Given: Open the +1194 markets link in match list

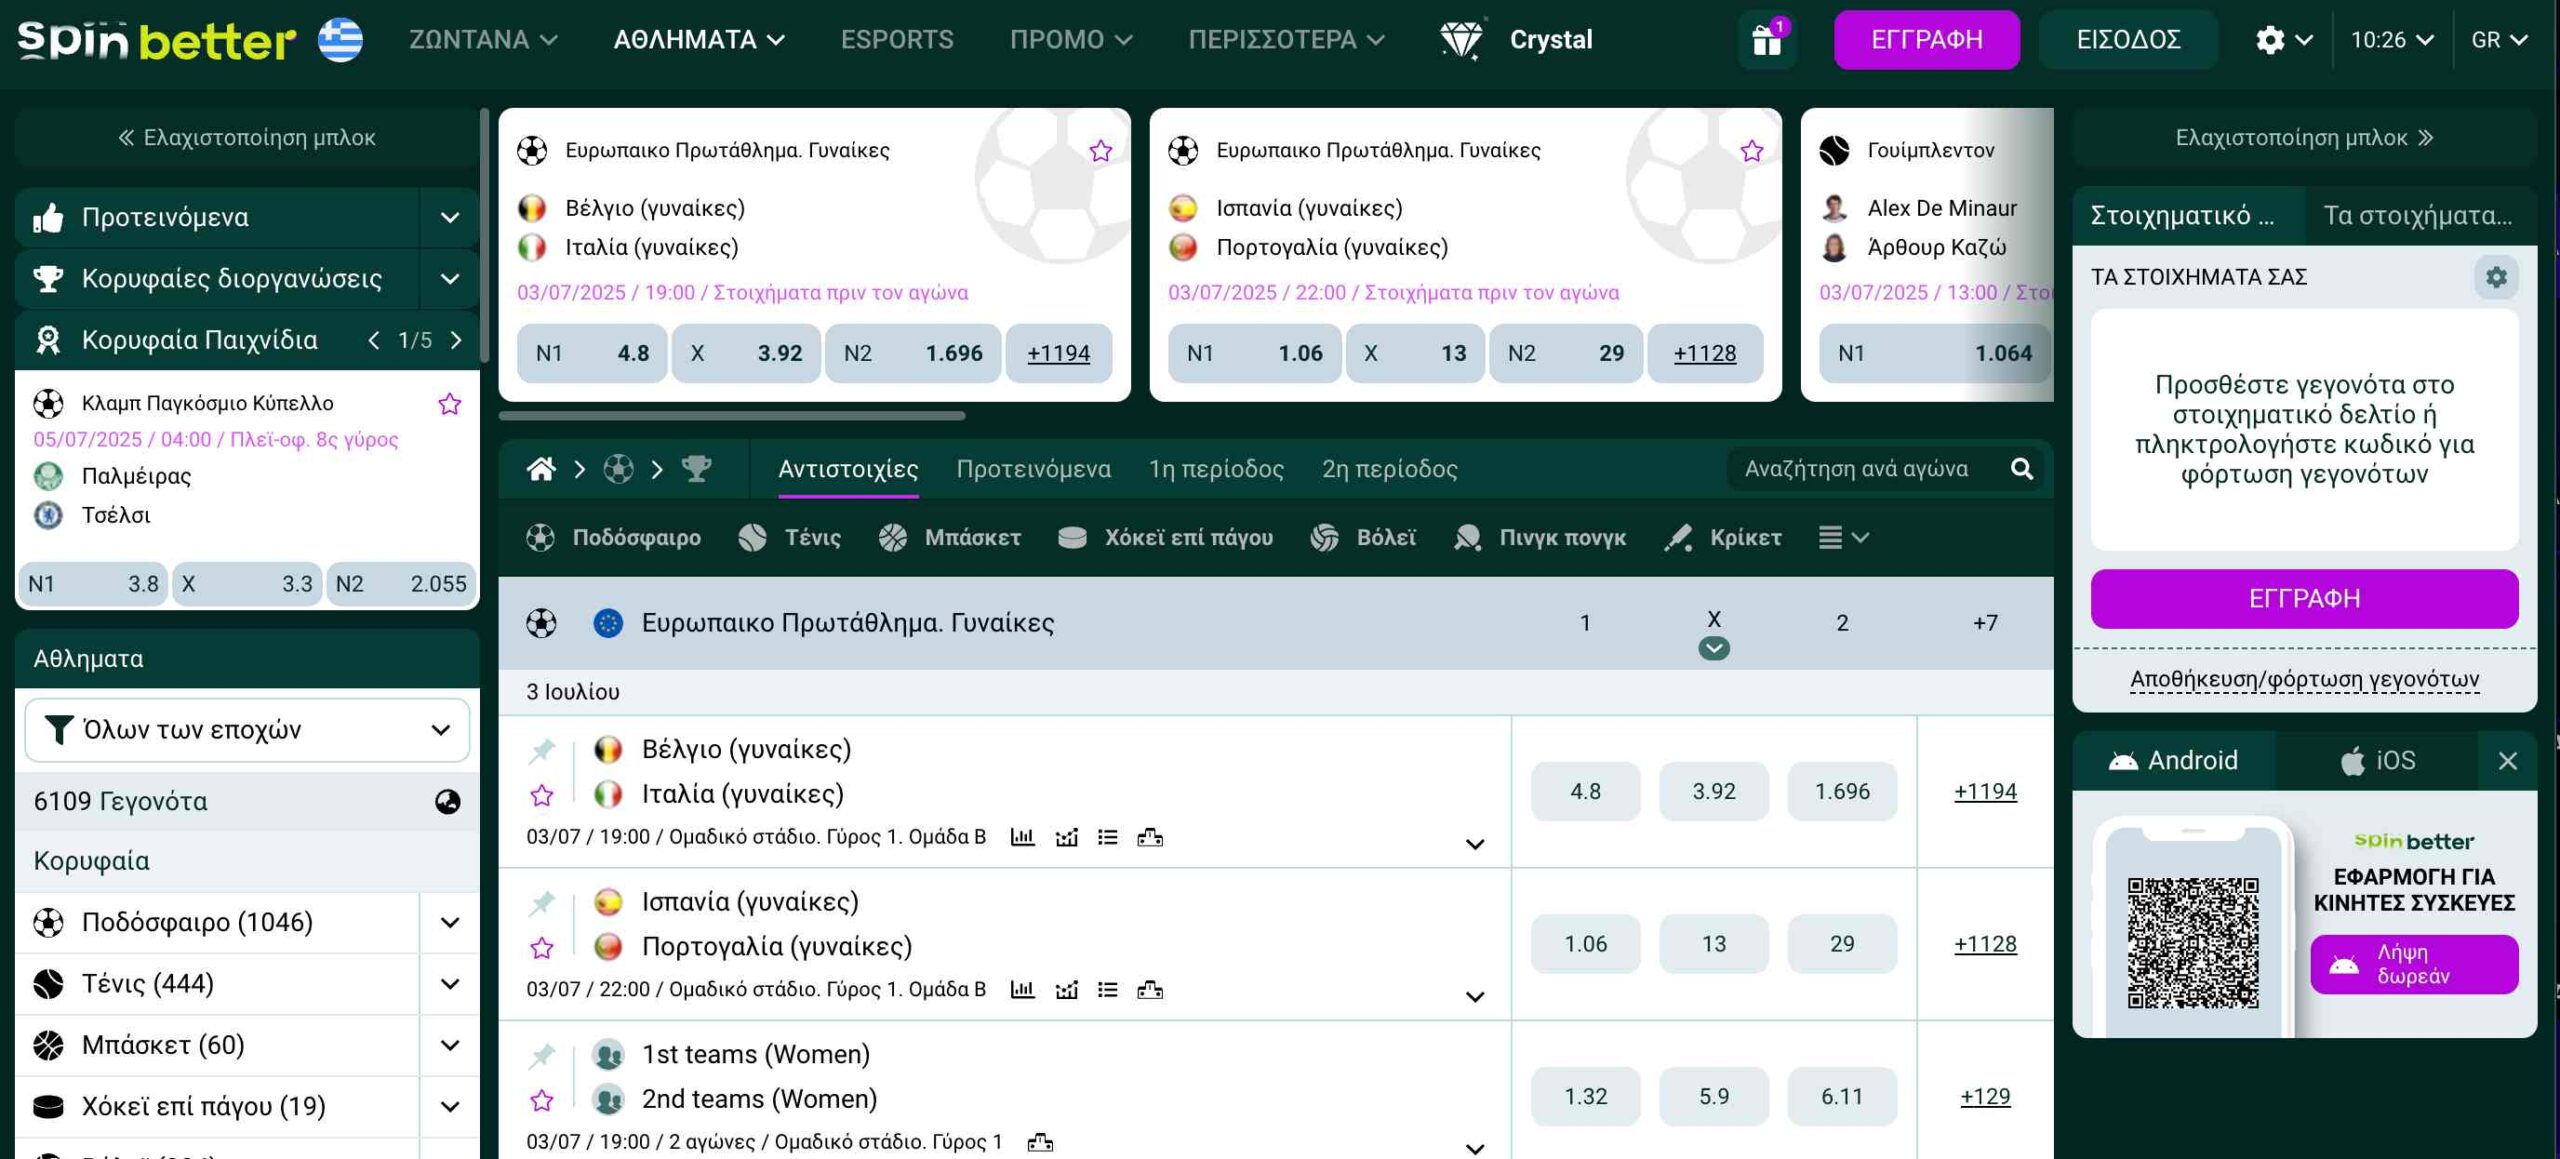Looking at the screenshot, I should tap(1985, 792).
